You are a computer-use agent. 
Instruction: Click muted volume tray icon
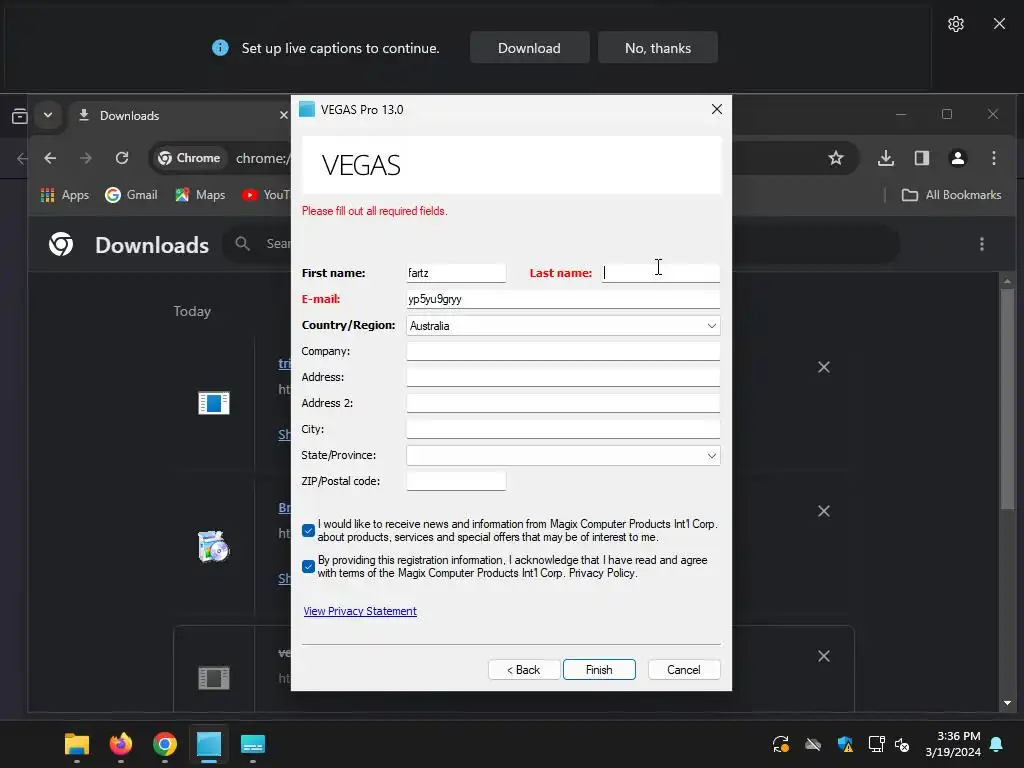(903, 744)
